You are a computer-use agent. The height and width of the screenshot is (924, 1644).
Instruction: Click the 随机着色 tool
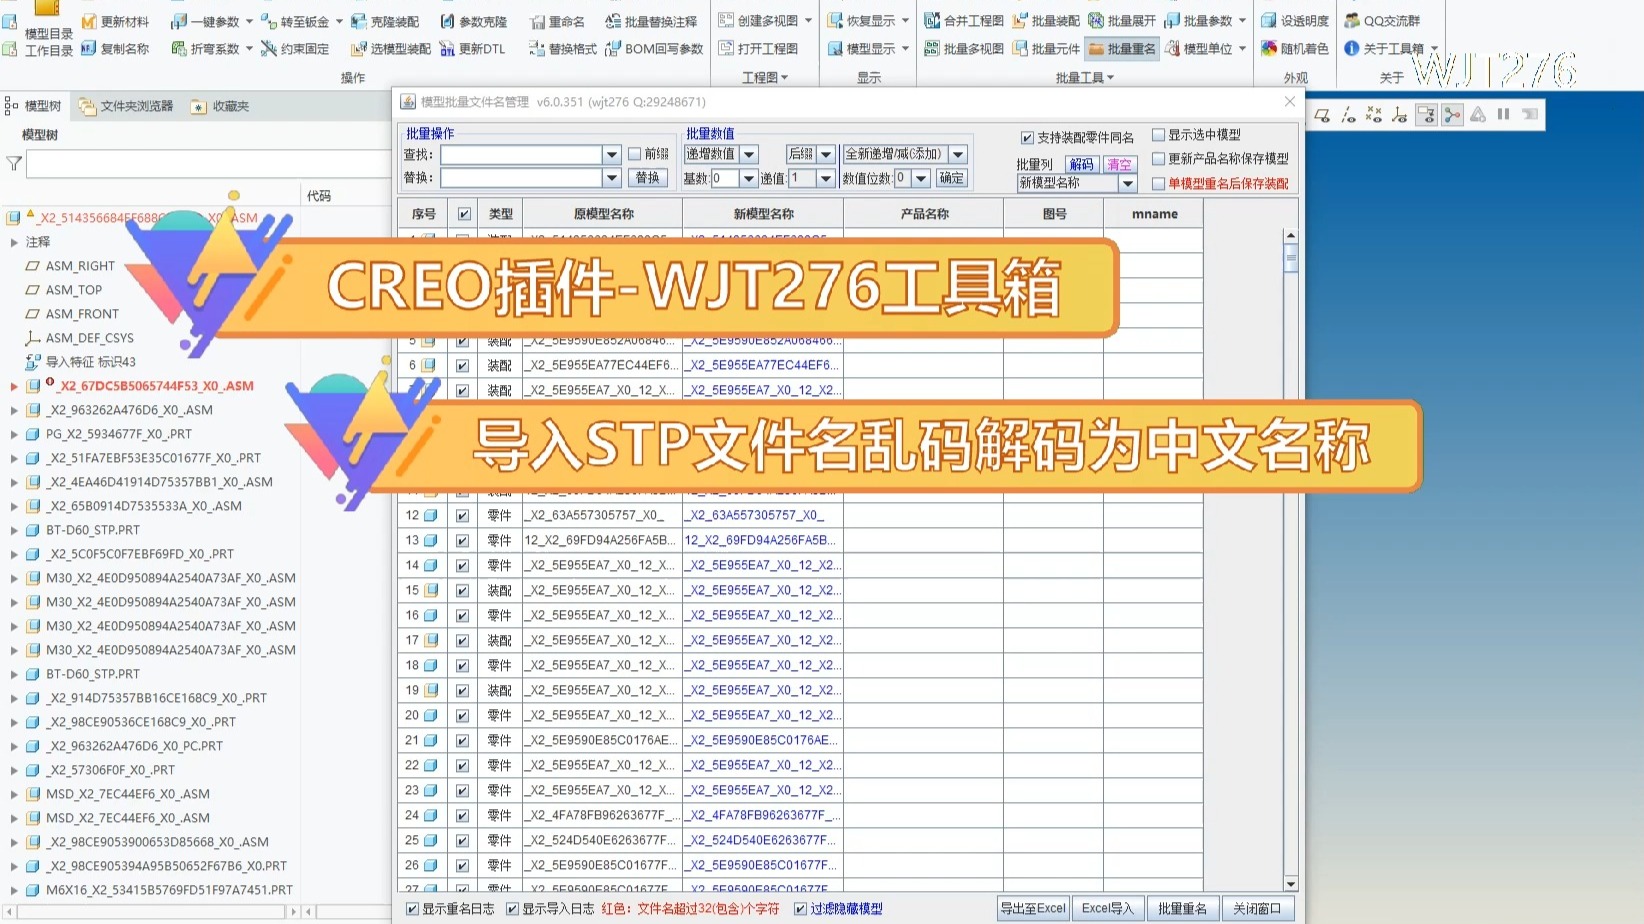(1295, 48)
